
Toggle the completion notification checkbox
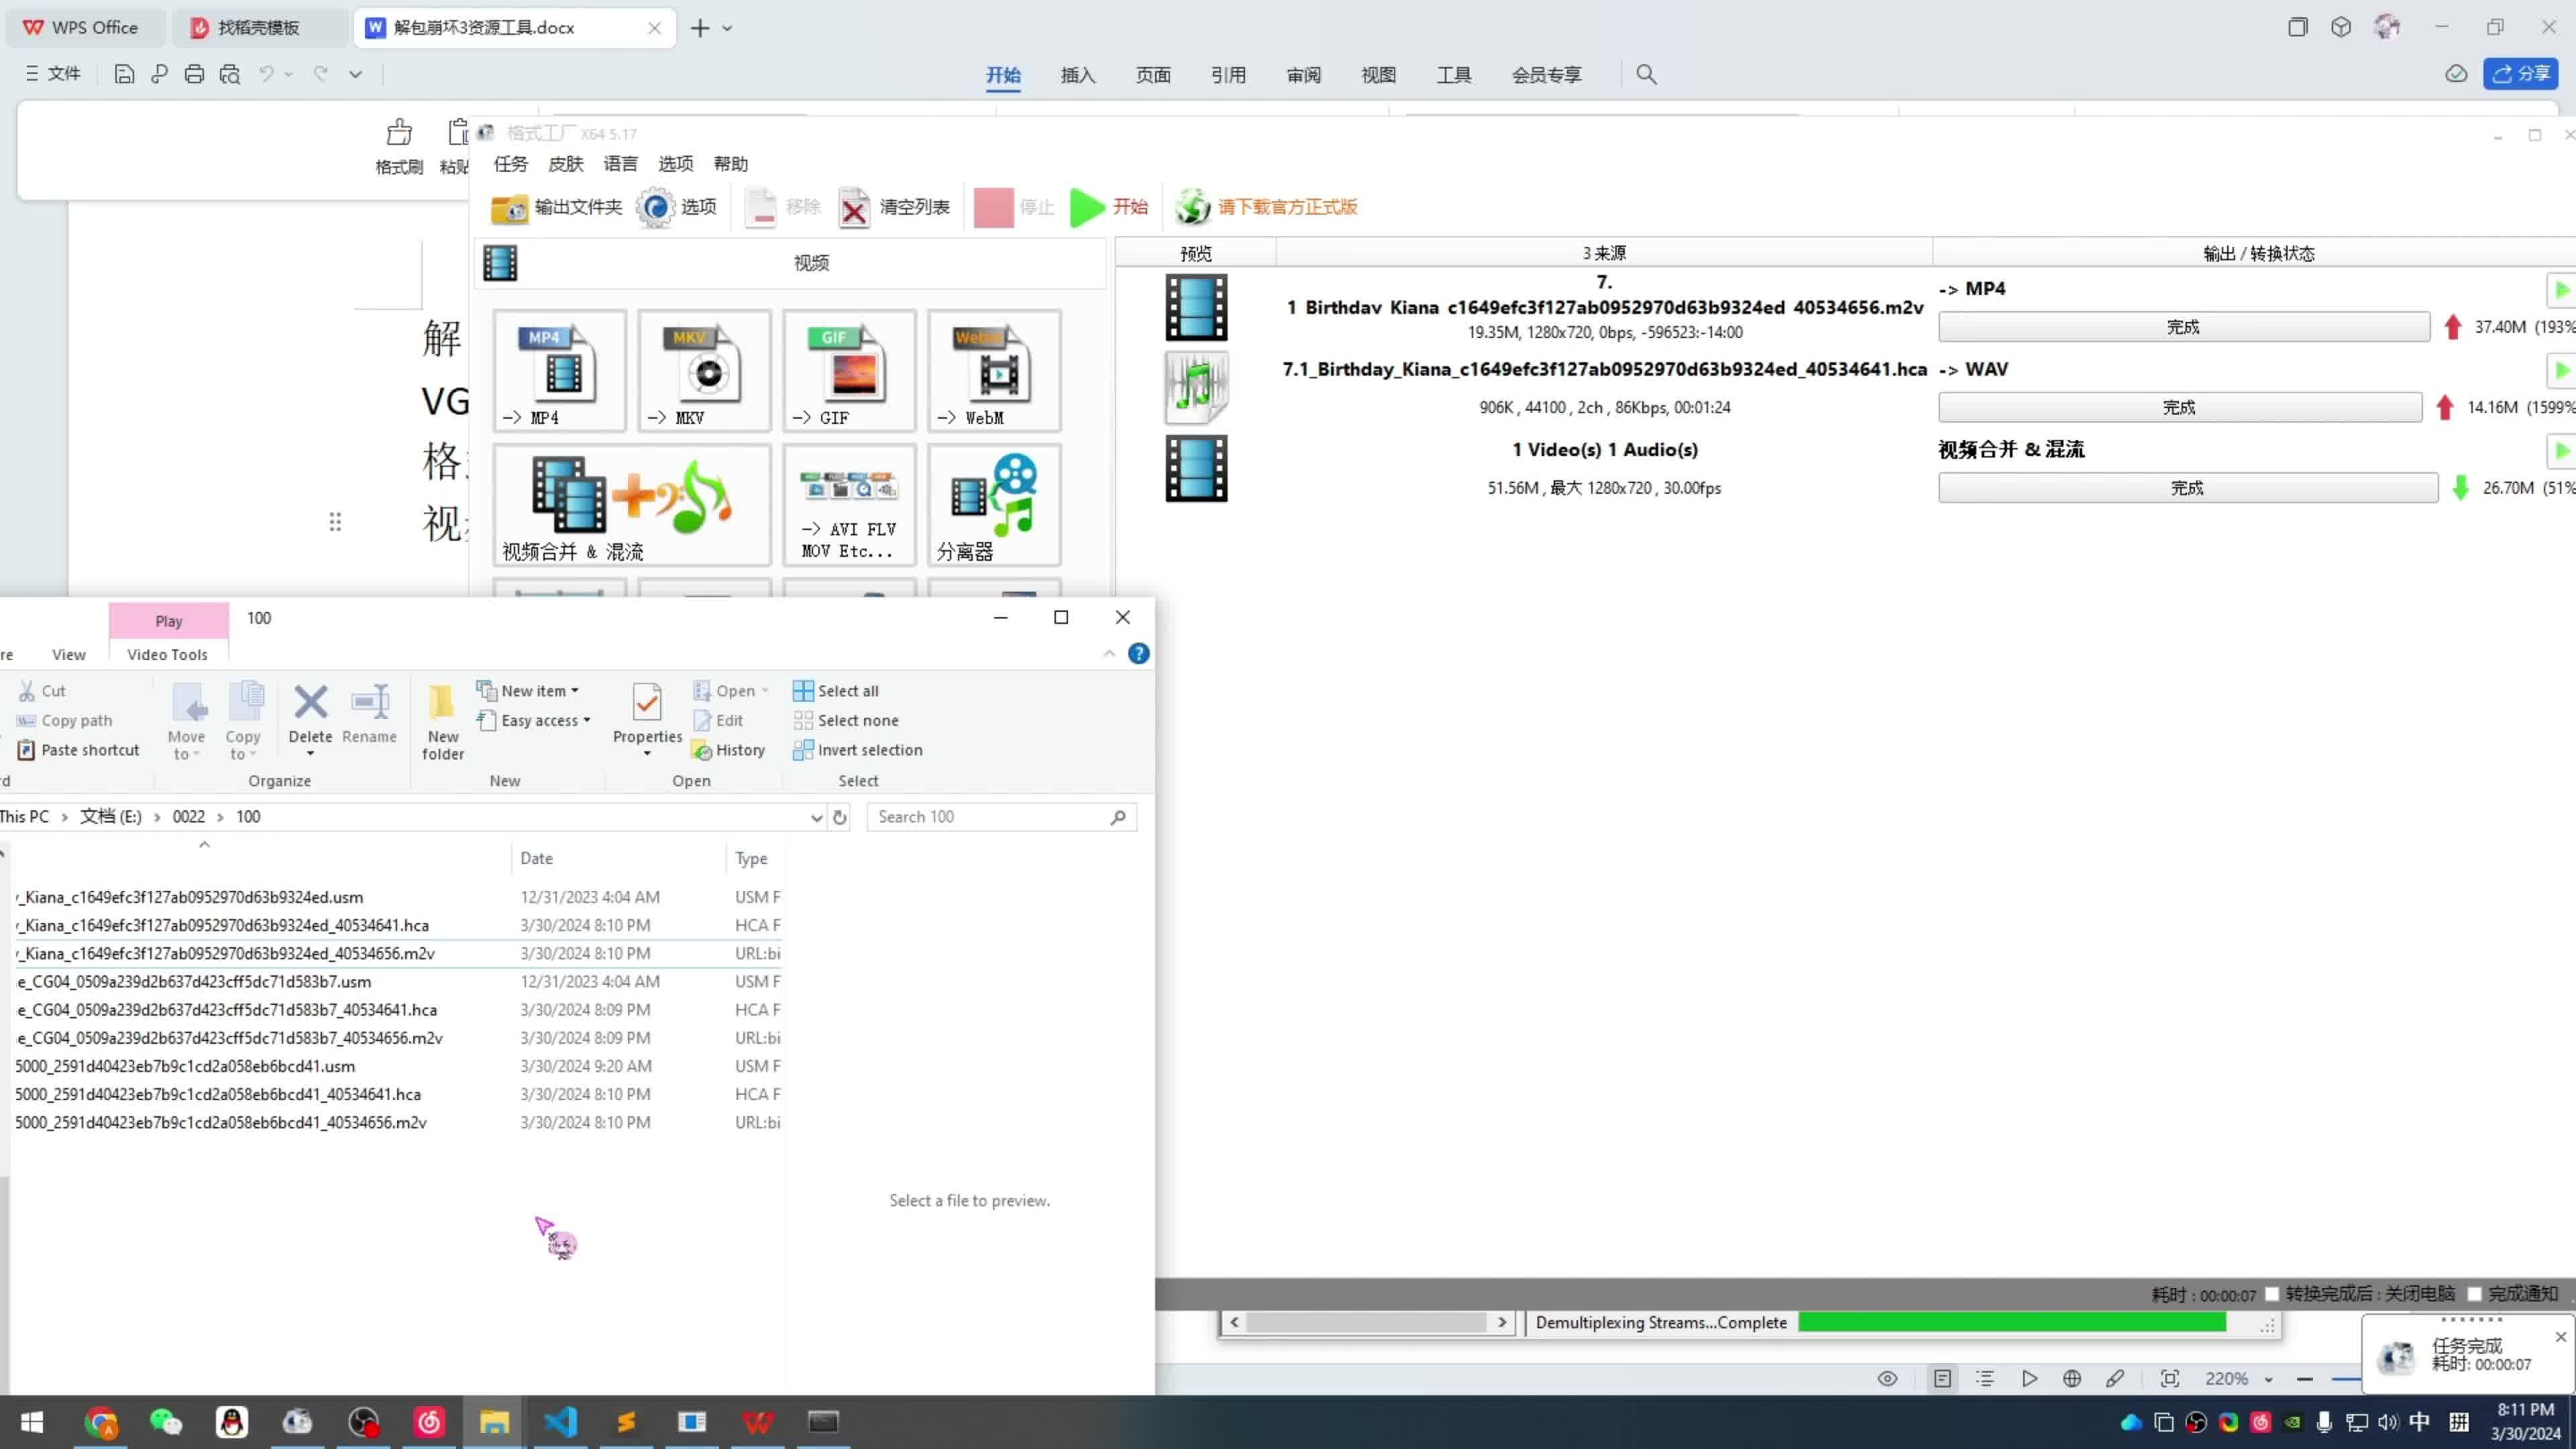pyautogui.click(x=2475, y=1294)
